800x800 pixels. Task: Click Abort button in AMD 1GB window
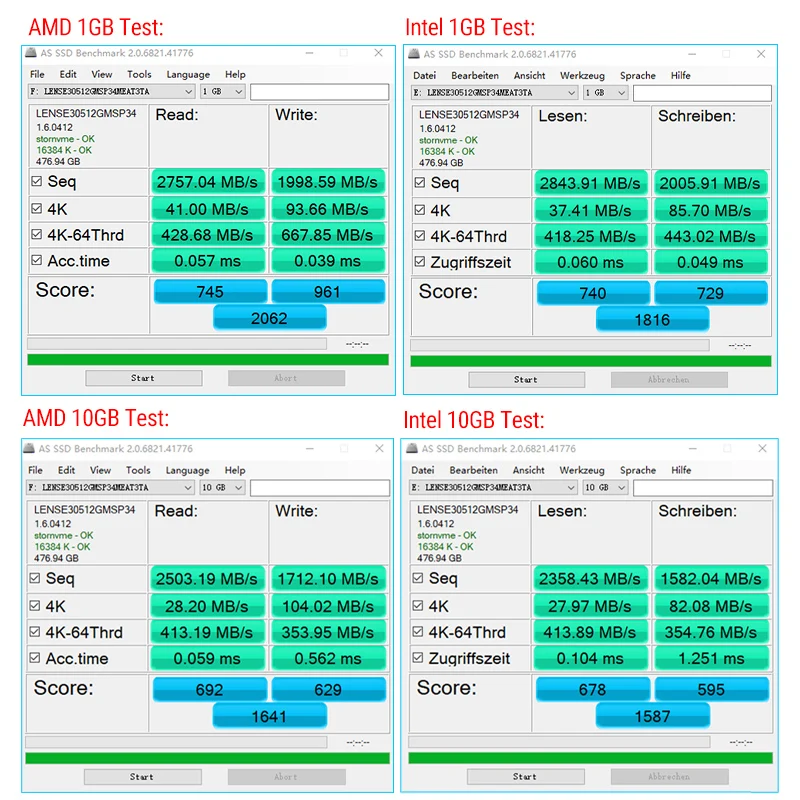pos(286,378)
